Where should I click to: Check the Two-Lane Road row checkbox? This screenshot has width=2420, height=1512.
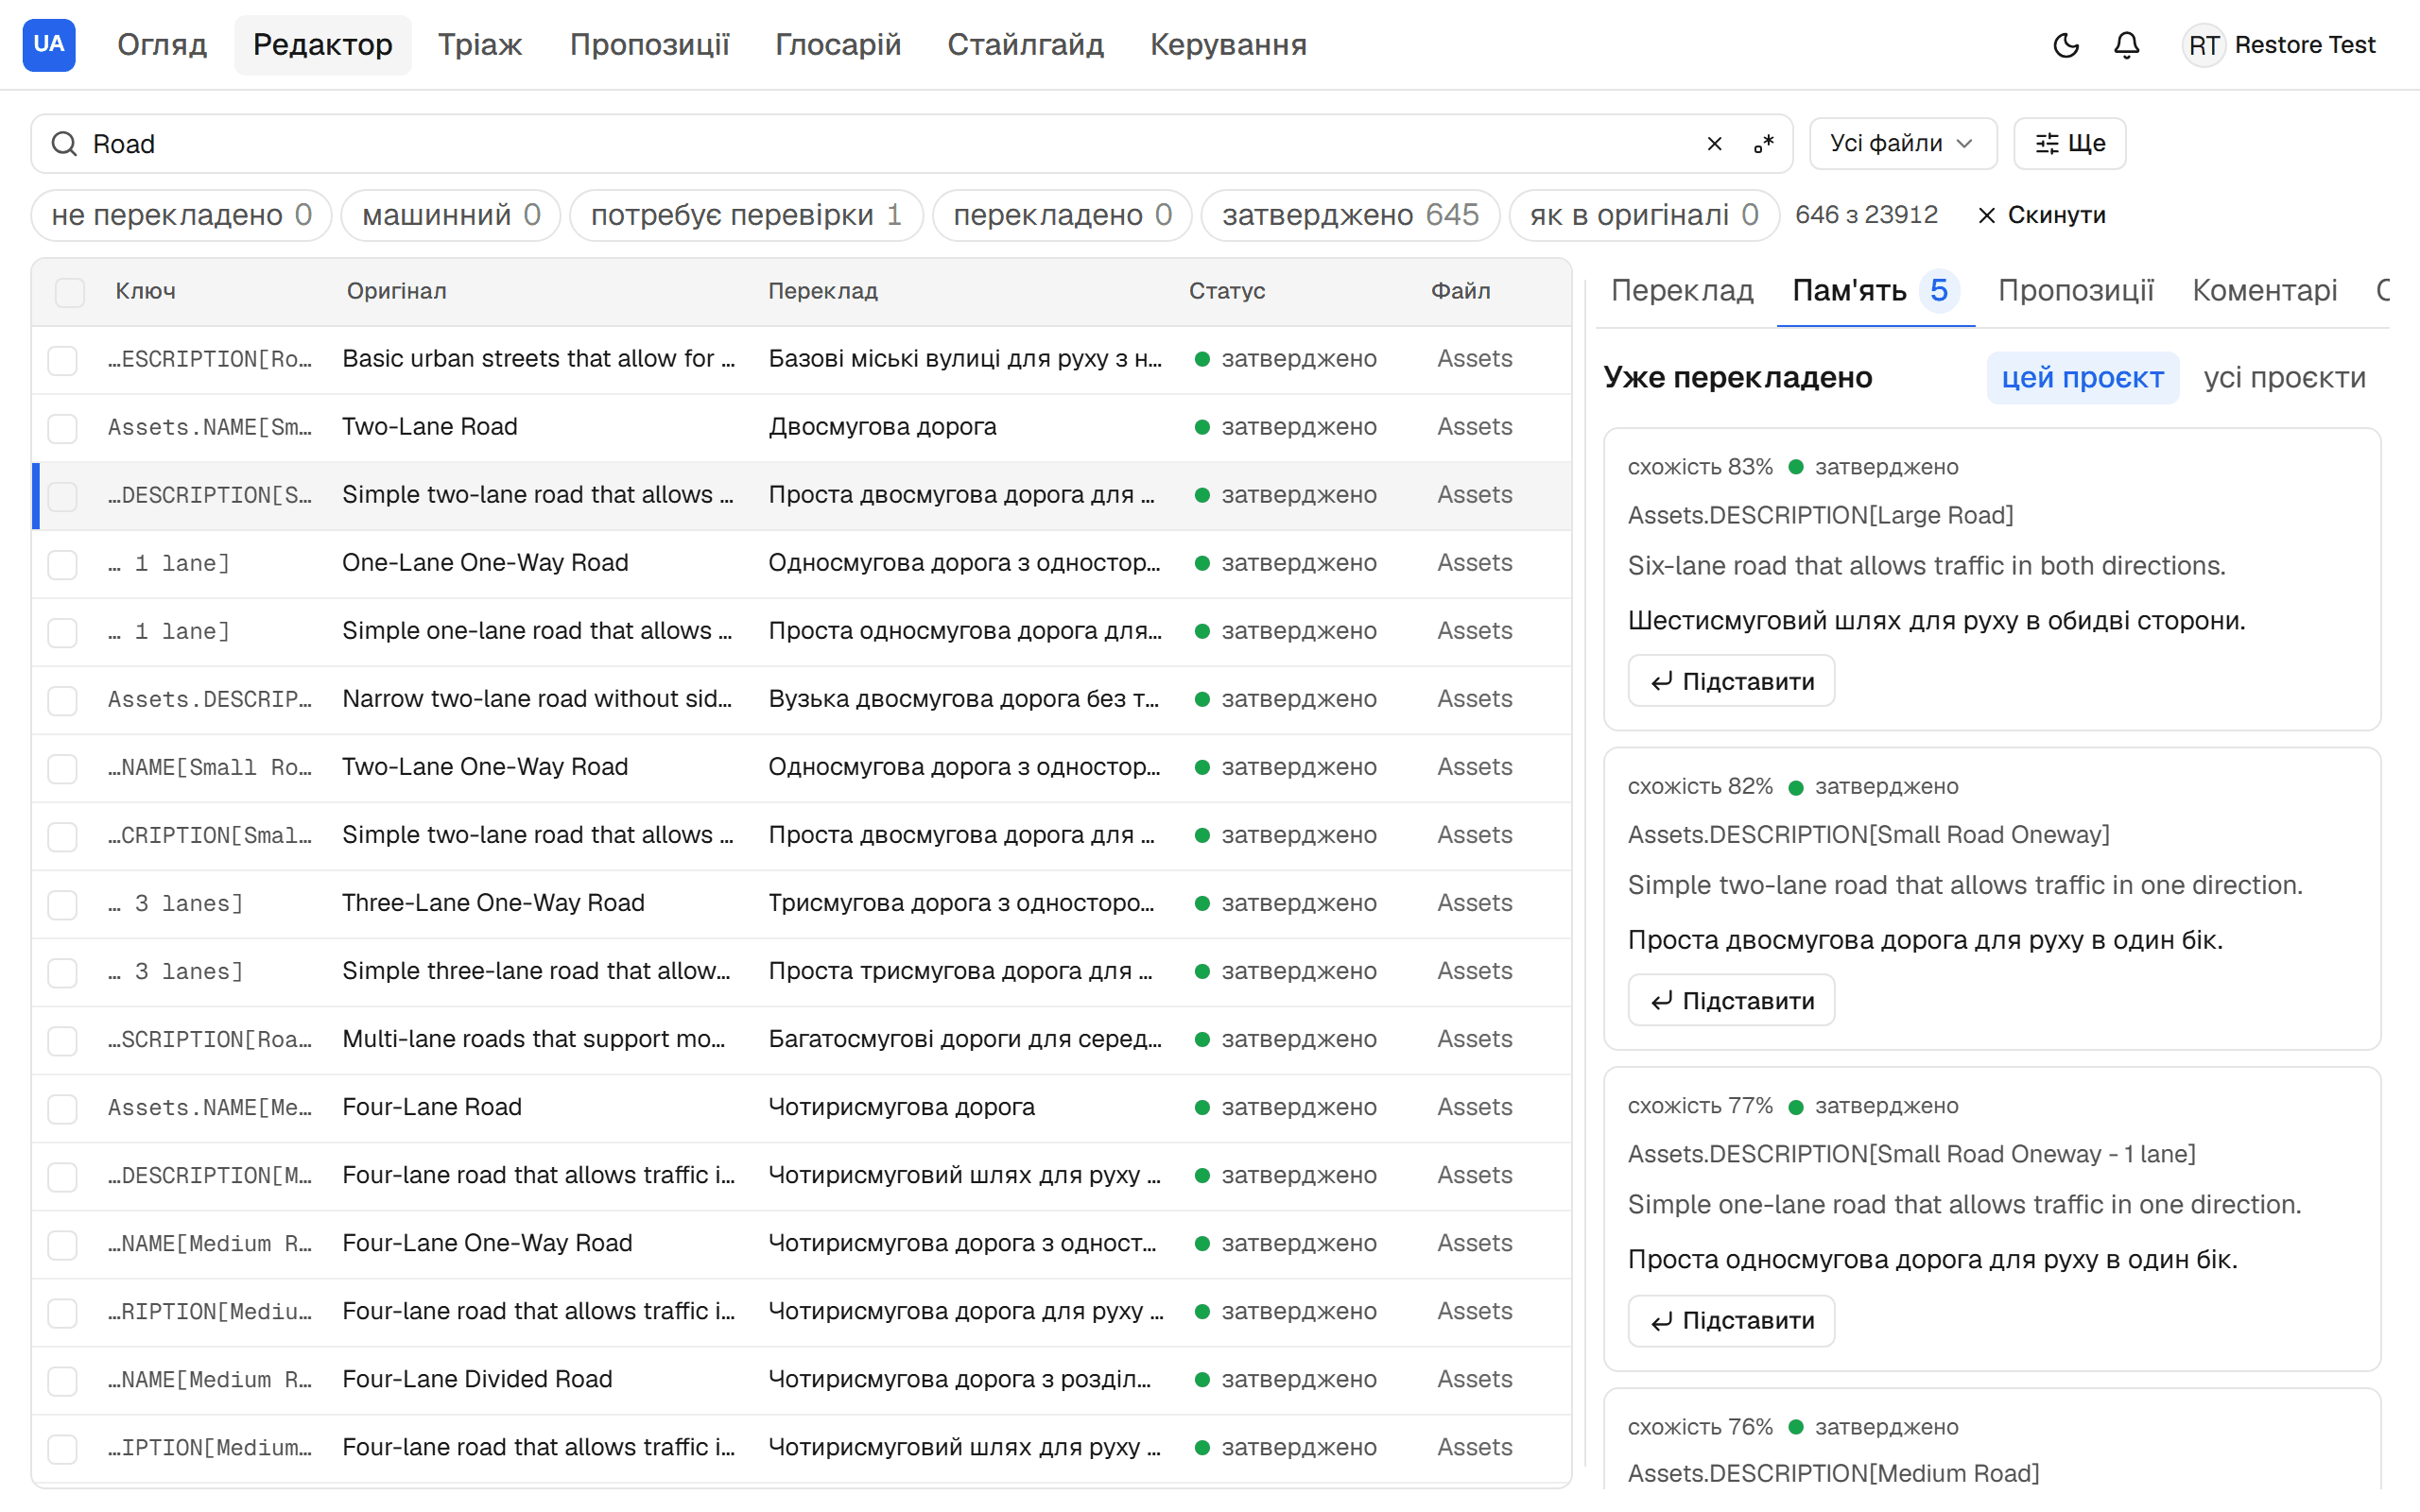(x=63, y=428)
